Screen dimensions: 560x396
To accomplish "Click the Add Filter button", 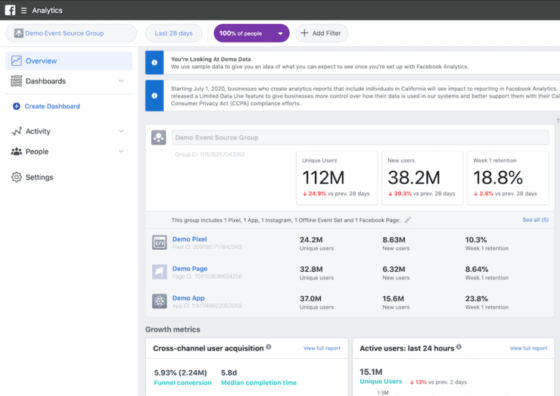I will point(321,33).
